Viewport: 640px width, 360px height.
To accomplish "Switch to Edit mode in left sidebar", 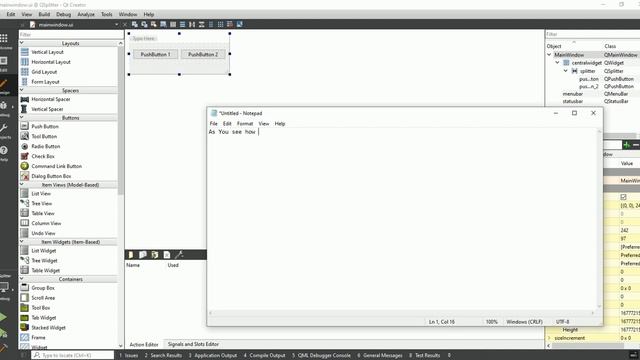I will point(4,63).
